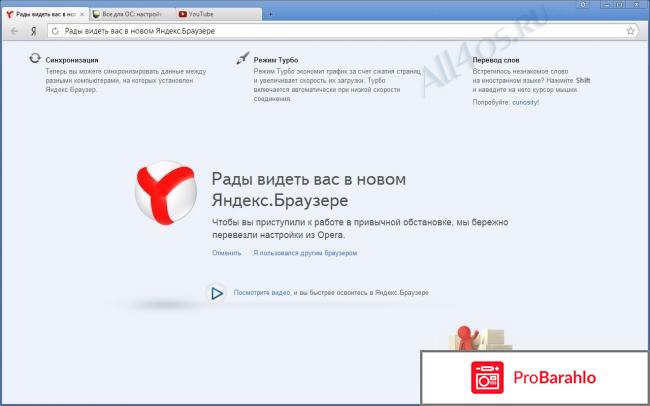Image resolution: width=650 pixels, height=406 pixels.
Task: Click the 'Отменить' link
Action: coord(226,253)
